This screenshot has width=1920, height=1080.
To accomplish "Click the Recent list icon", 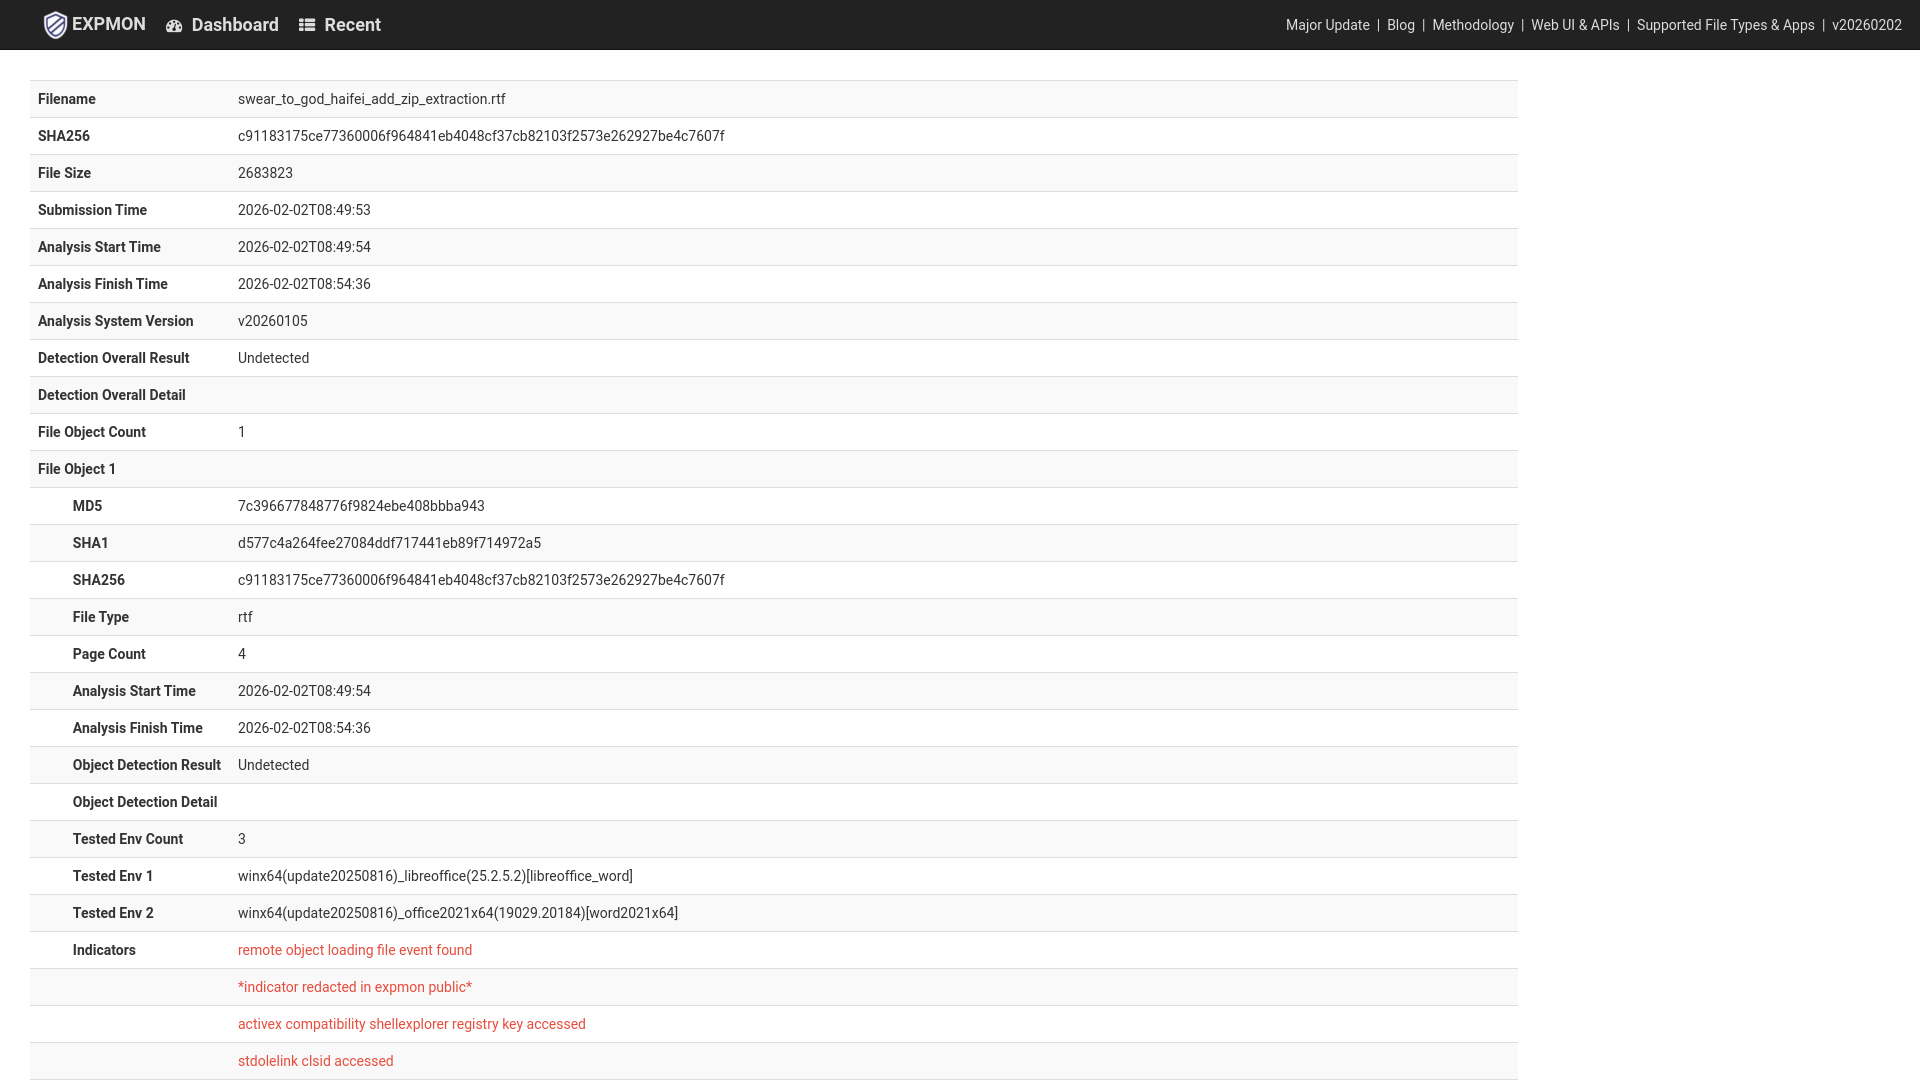I will coord(306,24).
